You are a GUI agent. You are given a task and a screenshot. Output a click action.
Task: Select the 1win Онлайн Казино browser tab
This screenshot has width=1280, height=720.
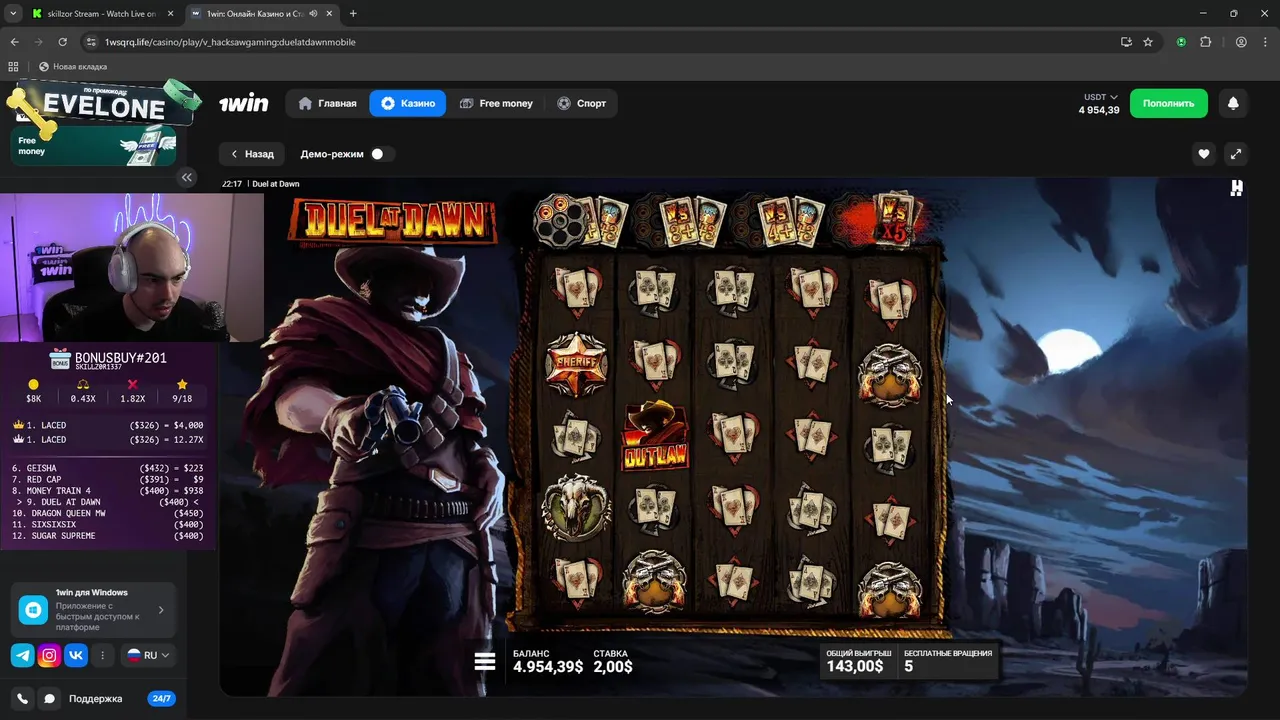260,14
